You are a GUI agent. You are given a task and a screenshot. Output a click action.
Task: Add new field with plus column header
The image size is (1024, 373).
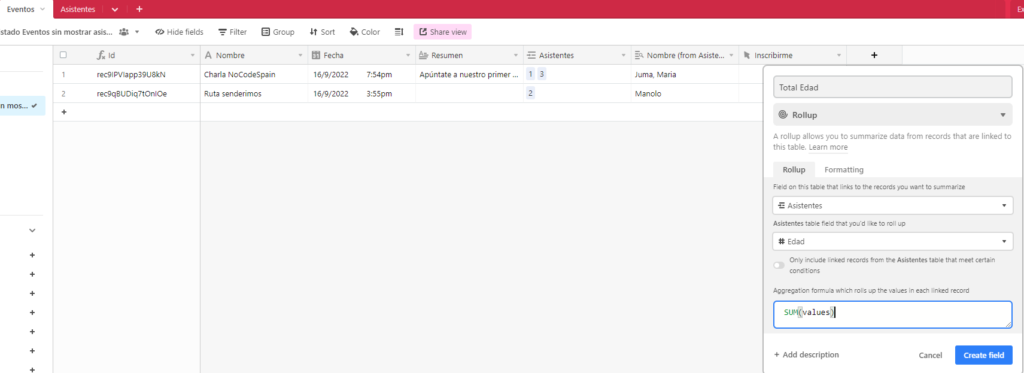874,56
